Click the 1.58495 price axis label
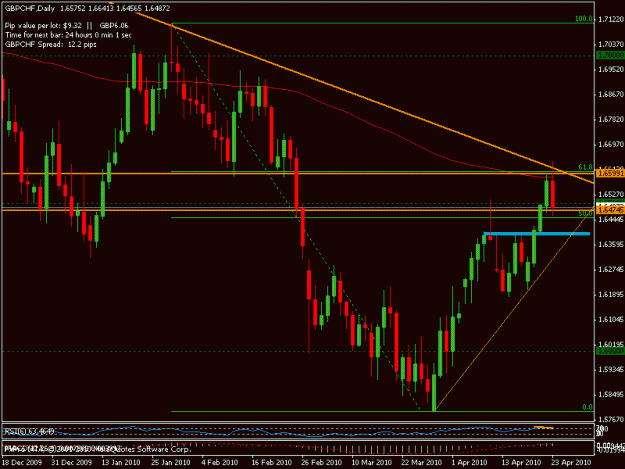 coord(611,394)
